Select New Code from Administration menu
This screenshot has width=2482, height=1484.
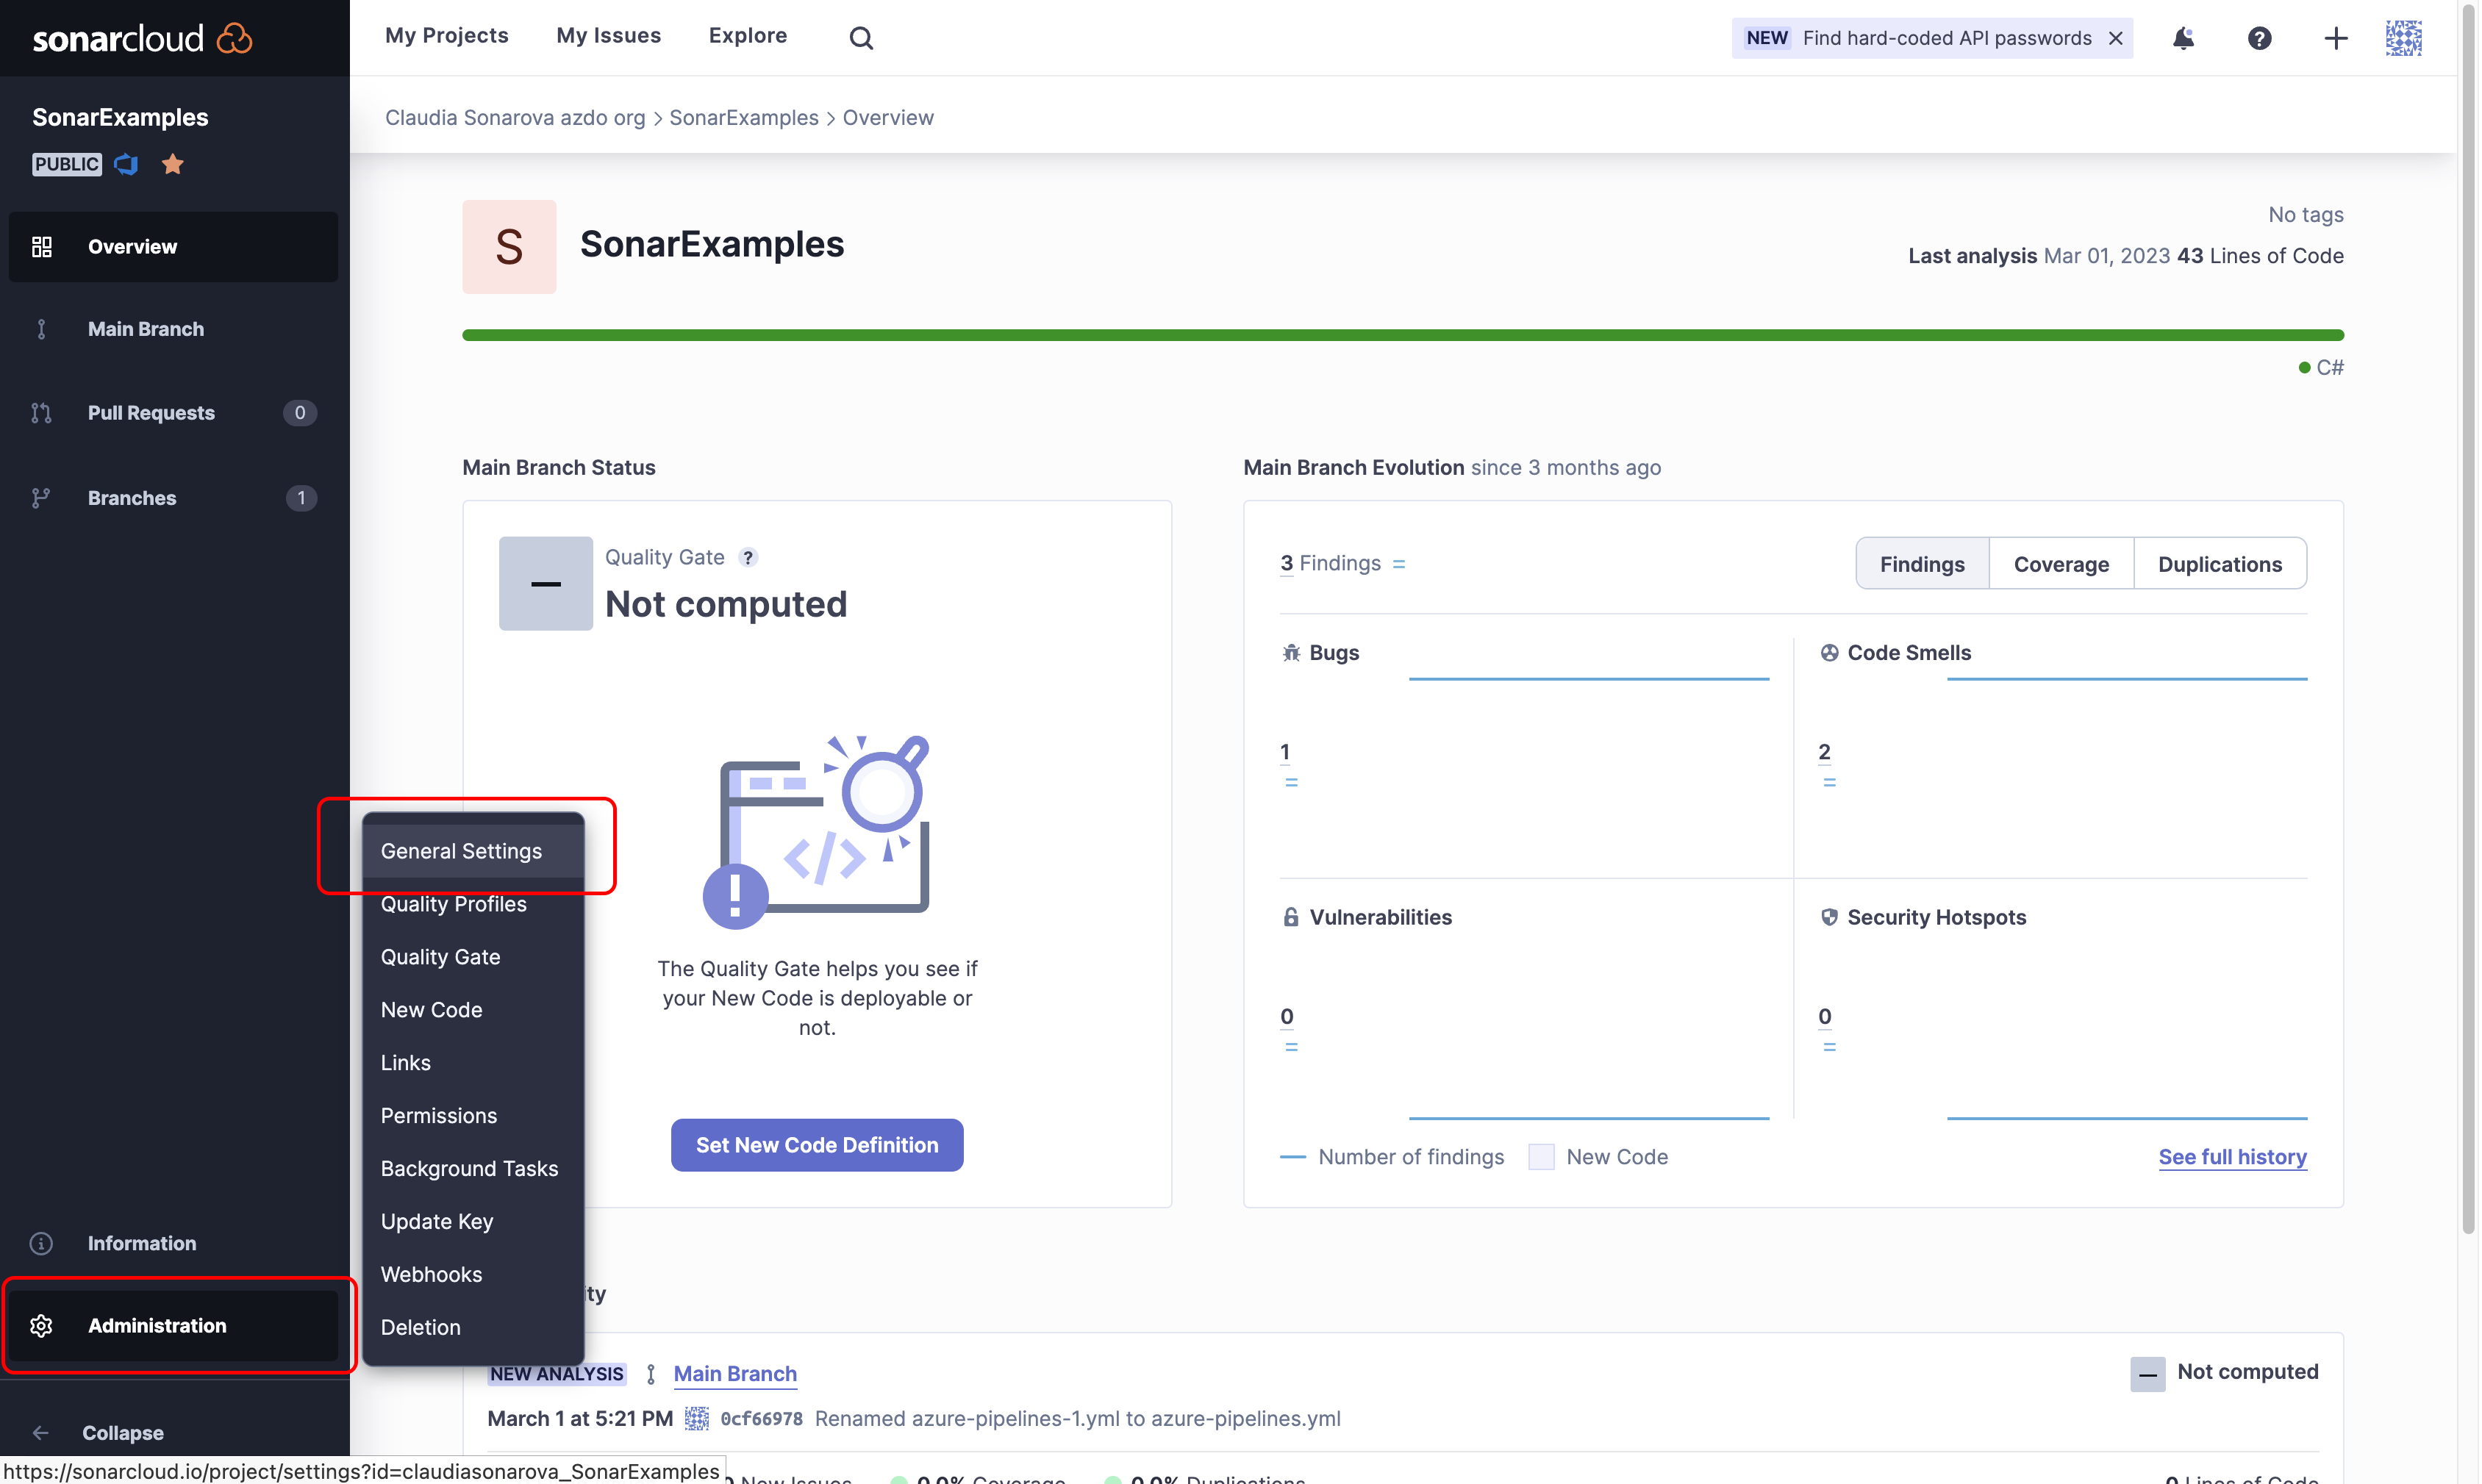pyautogui.click(x=473, y=1010)
